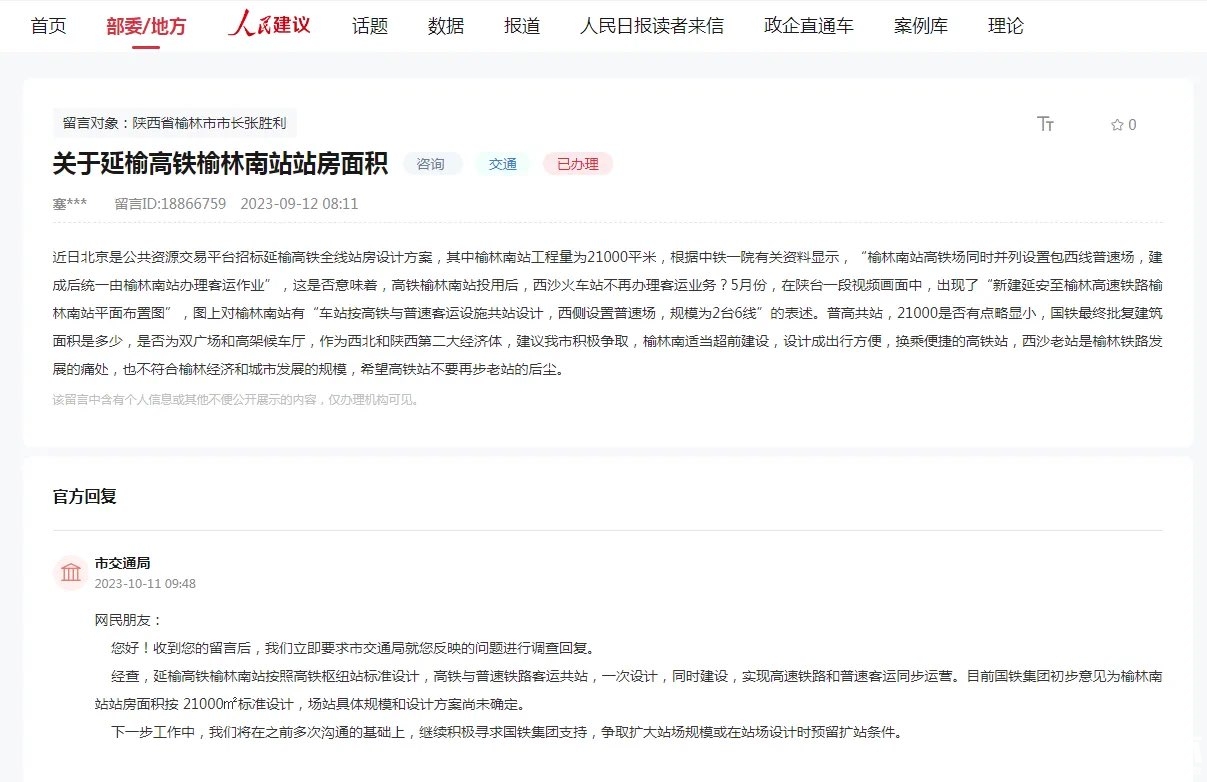This screenshot has height=782, width=1207.
Task: Open the 人民建议 logo tab
Action: 269,24
